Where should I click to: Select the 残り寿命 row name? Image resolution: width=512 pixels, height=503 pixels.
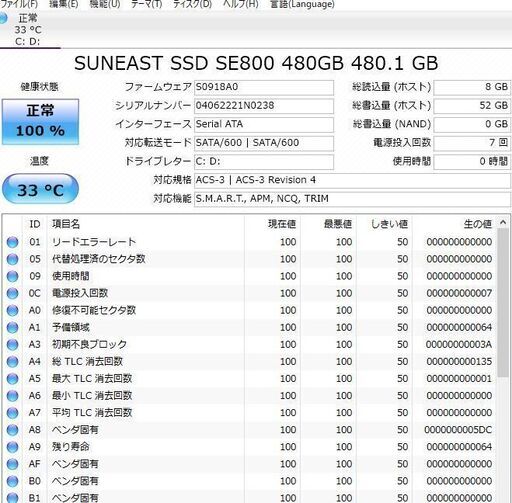[x=71, y=447]
